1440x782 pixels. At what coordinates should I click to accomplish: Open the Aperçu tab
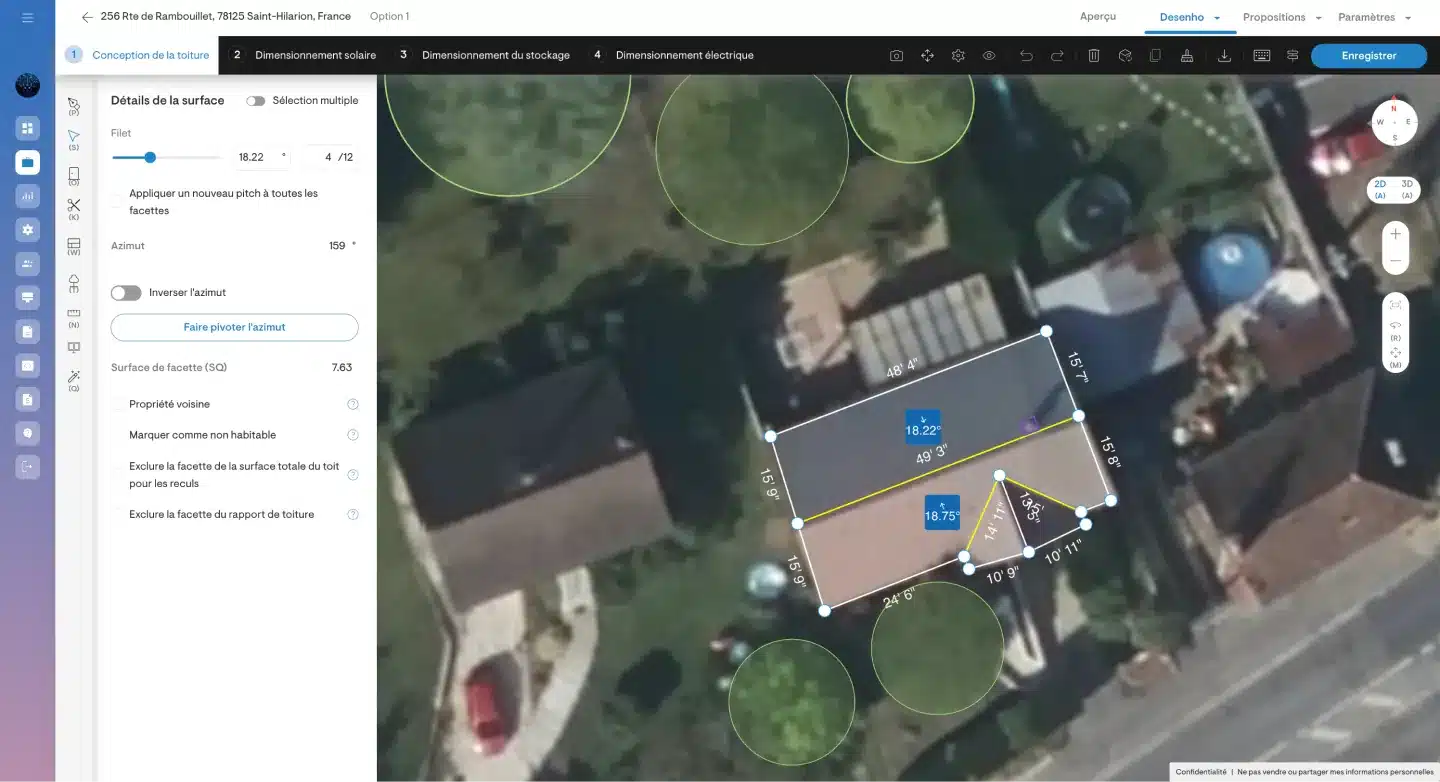[1098, 17]
